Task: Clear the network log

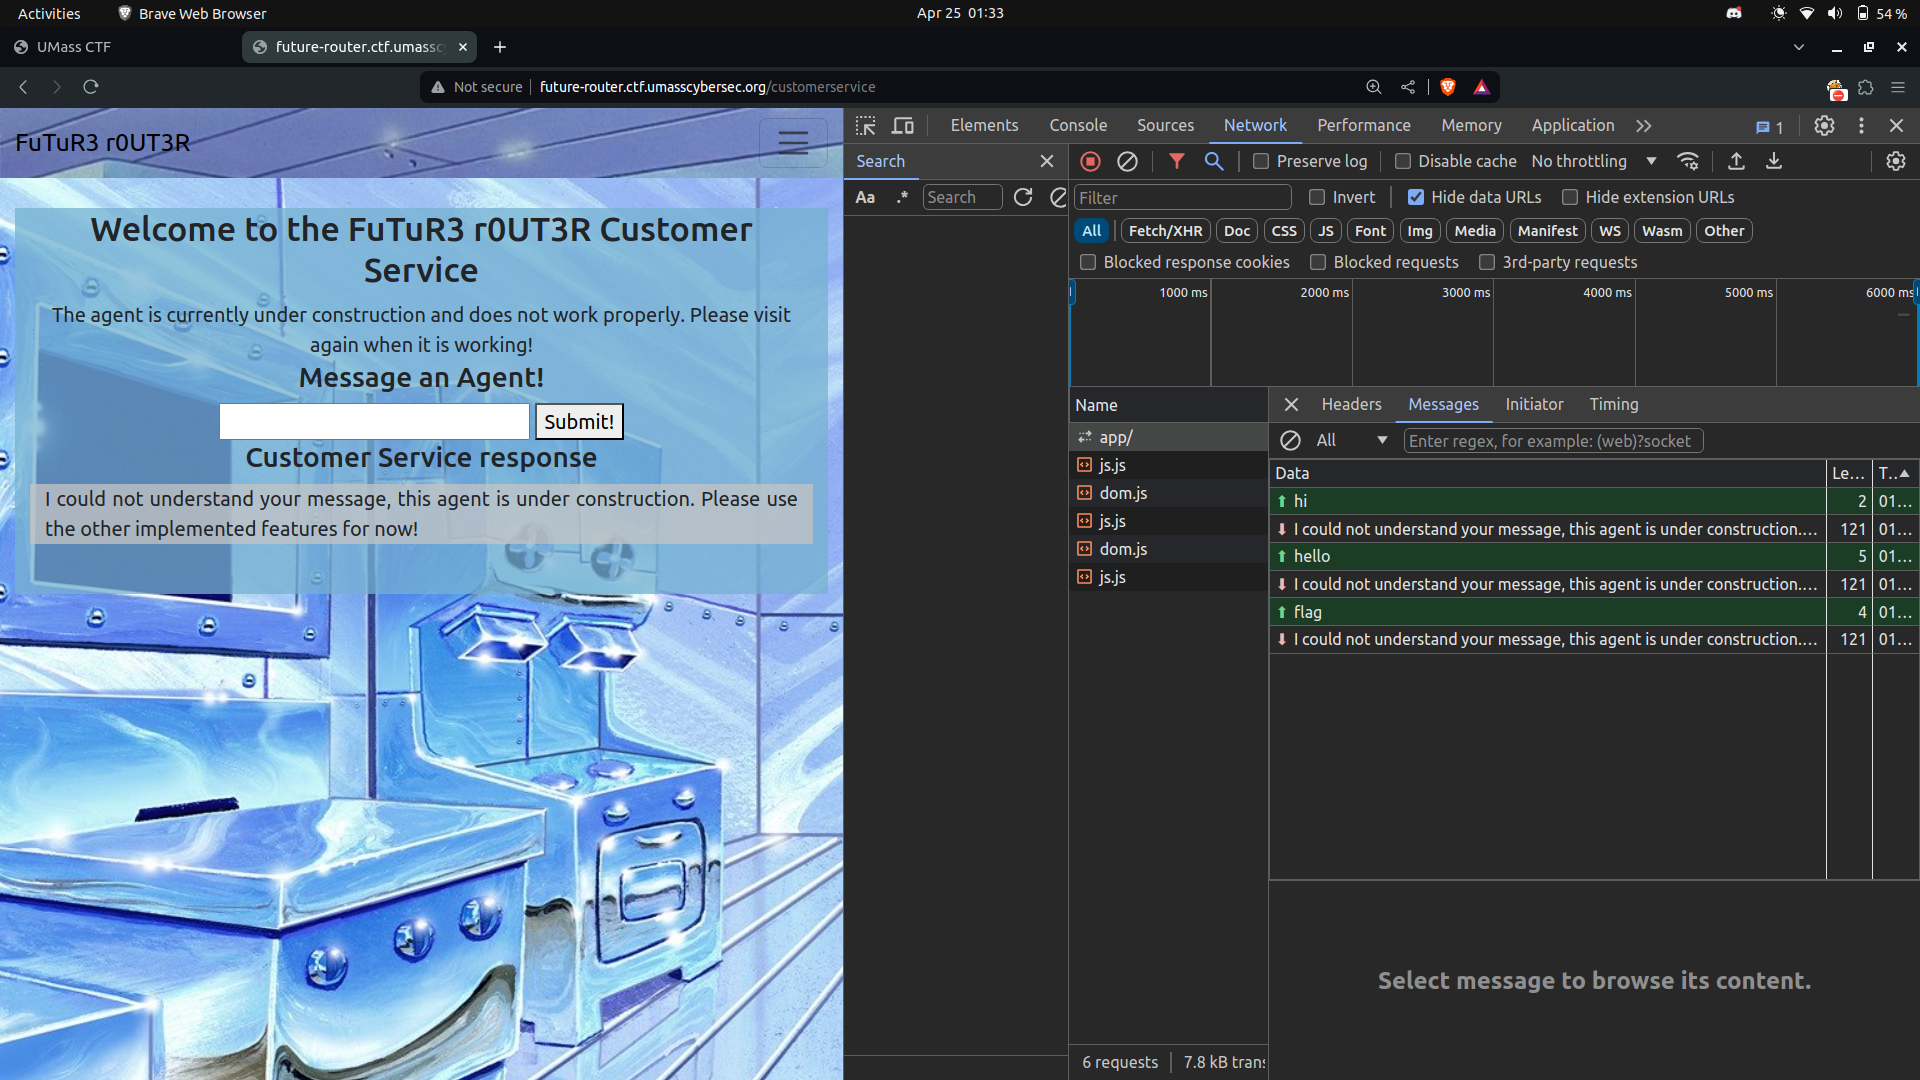Action: pyautogui.click(x=1127, y=161)
